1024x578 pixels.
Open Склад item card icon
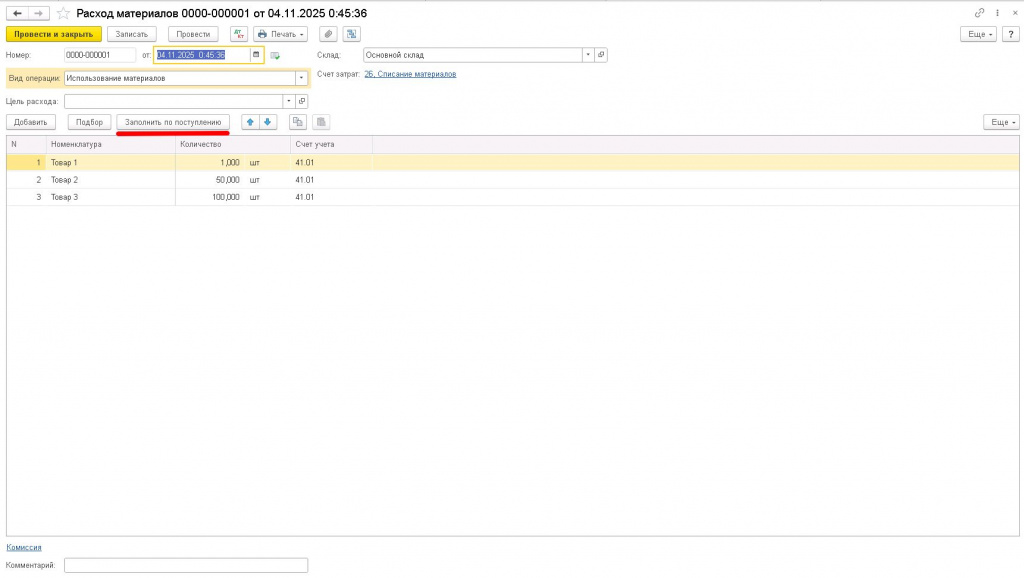click(601, 55)
